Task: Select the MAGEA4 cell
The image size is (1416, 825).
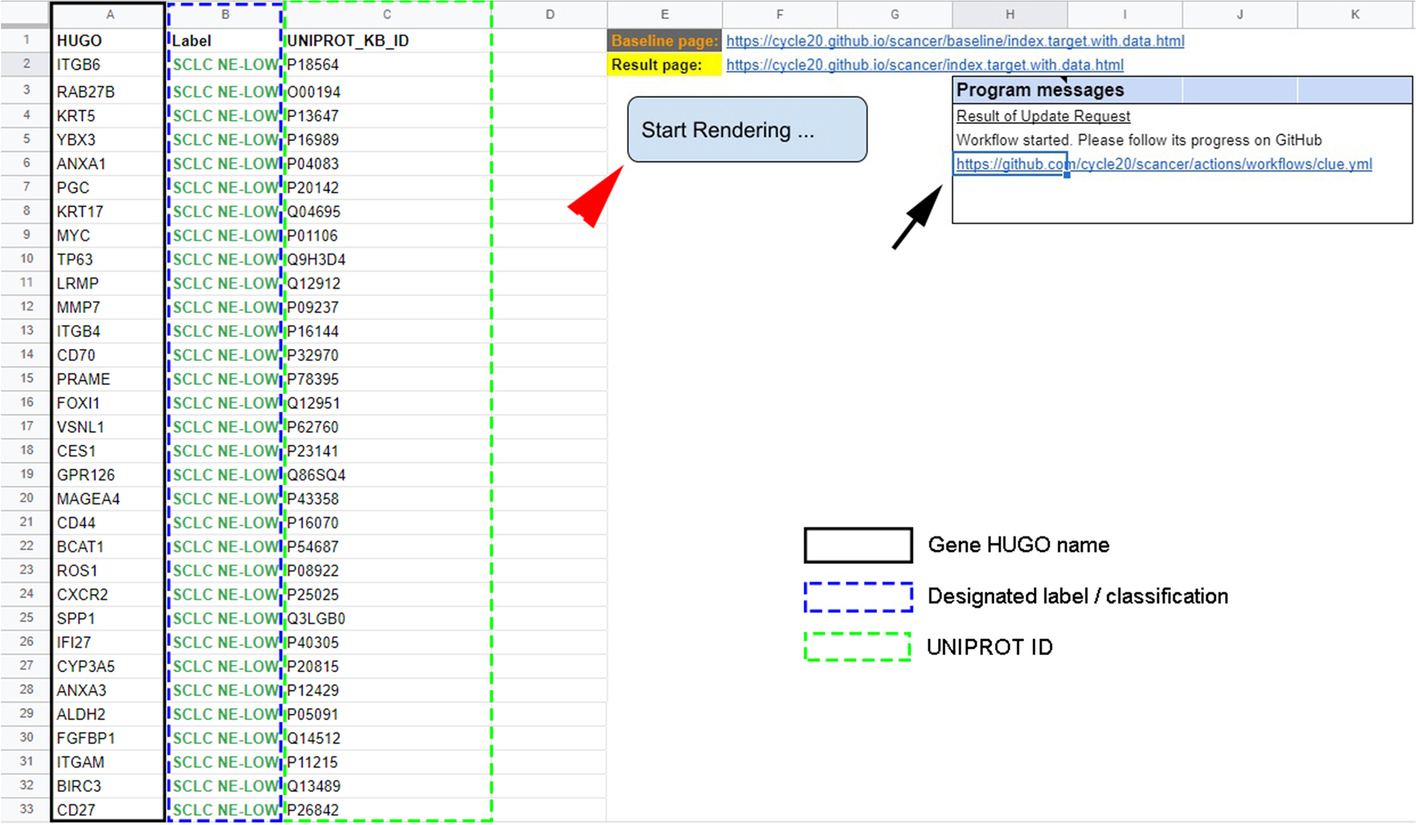Action: [108, 498]
